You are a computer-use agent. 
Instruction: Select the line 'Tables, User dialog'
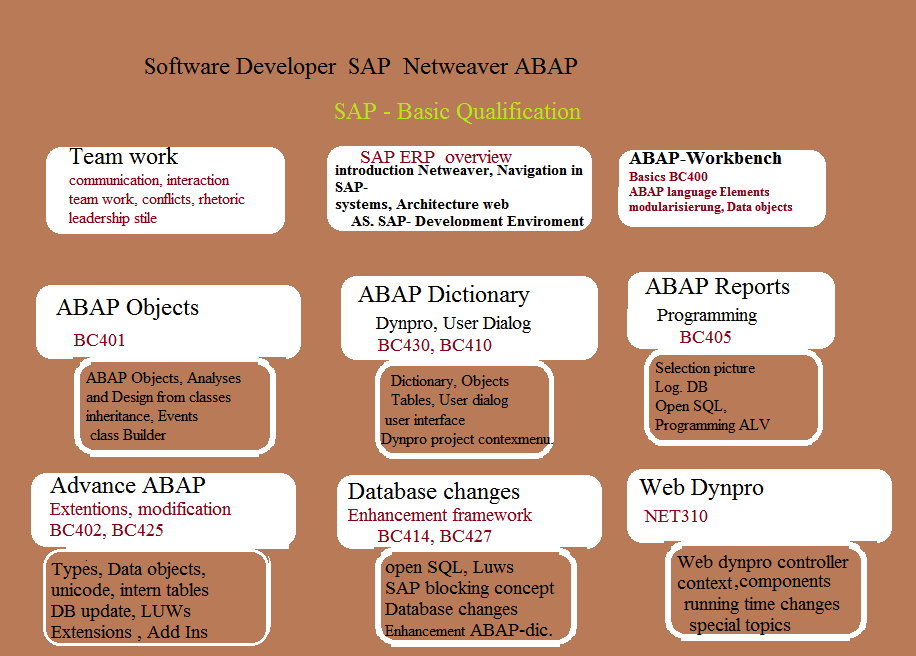click(x=450, y=400)
